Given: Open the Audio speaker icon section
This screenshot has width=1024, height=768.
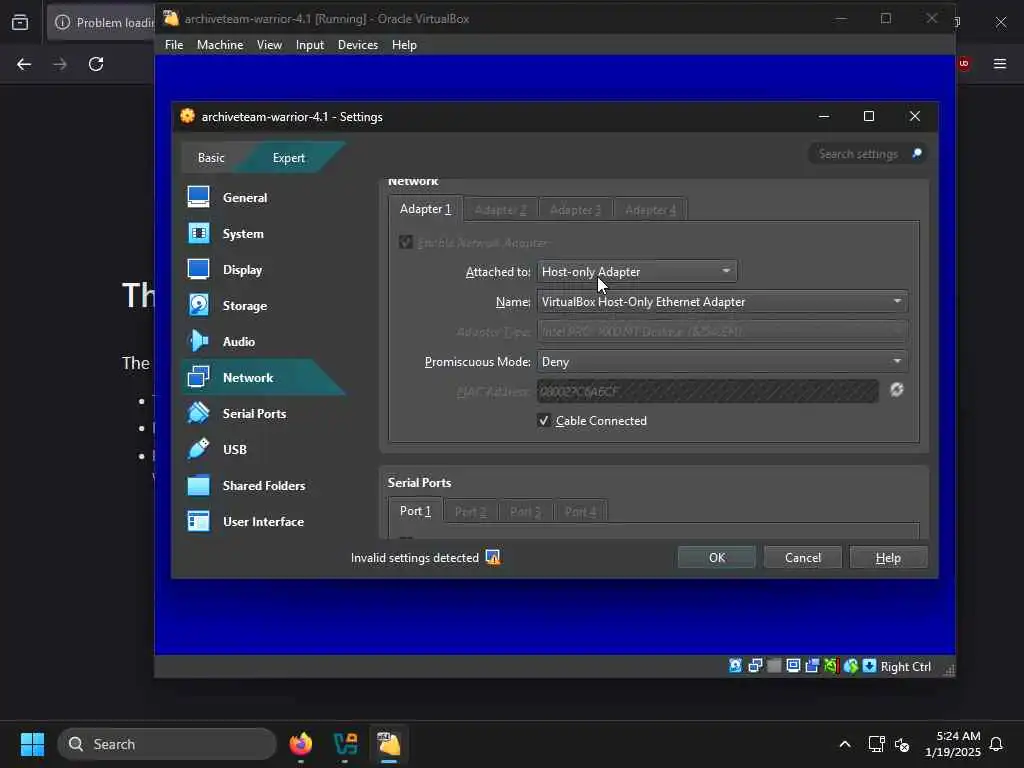Looking at the screenshot, I should pos(199,341).
